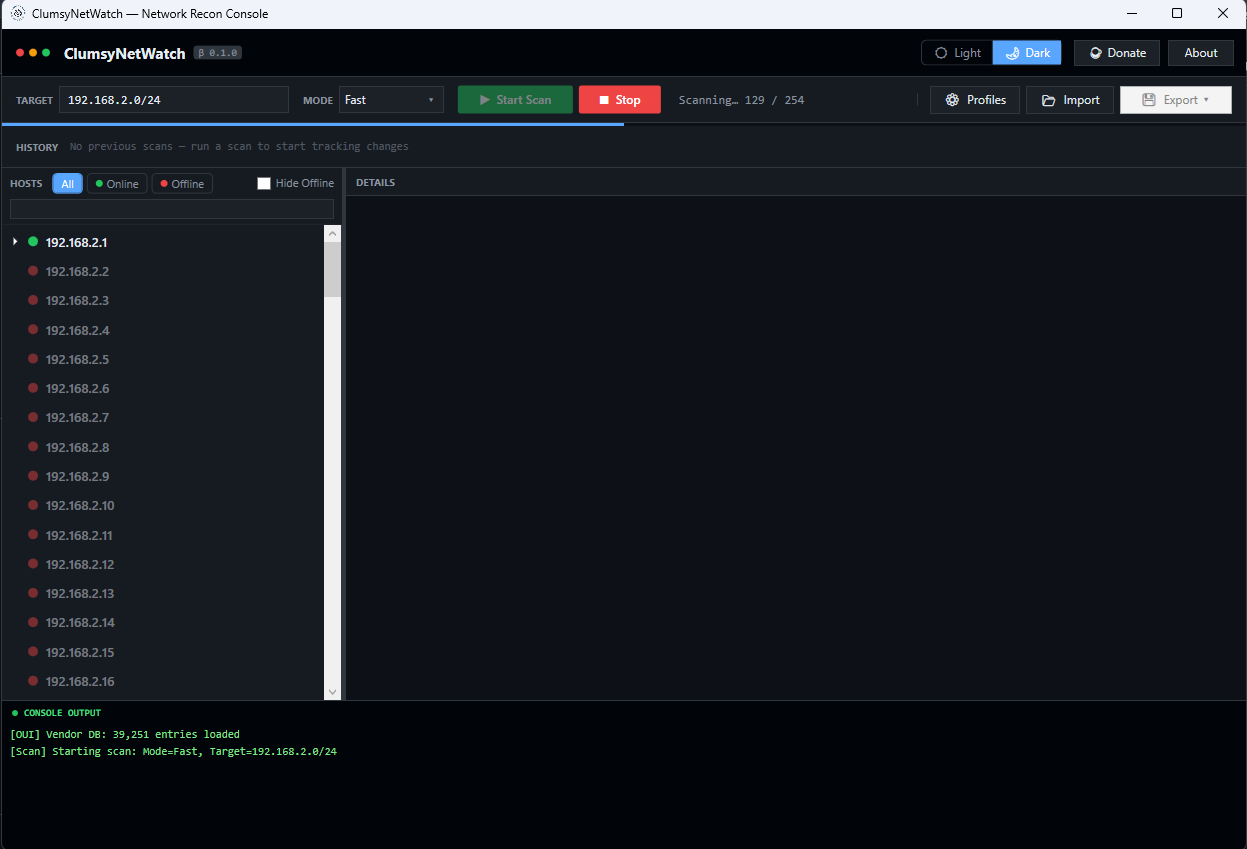Open the About dialog
The height and width of the screenshot is (849, 1247).
click(x=1200, y=53)
